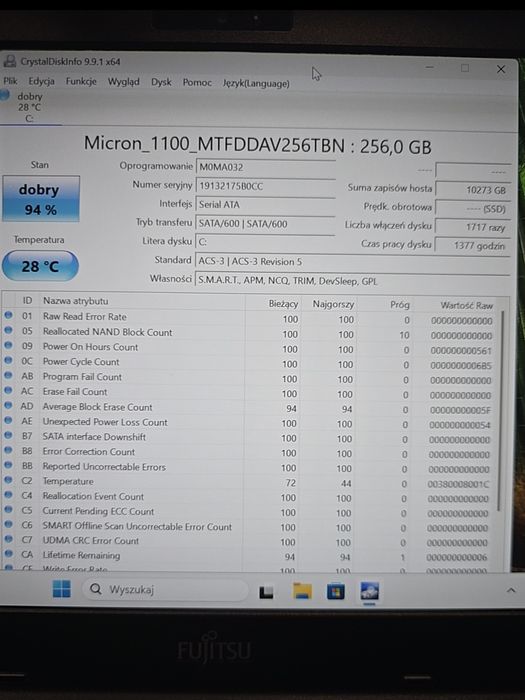Click raw value 00000000005F of Average Block Erase

pos(461,410)
